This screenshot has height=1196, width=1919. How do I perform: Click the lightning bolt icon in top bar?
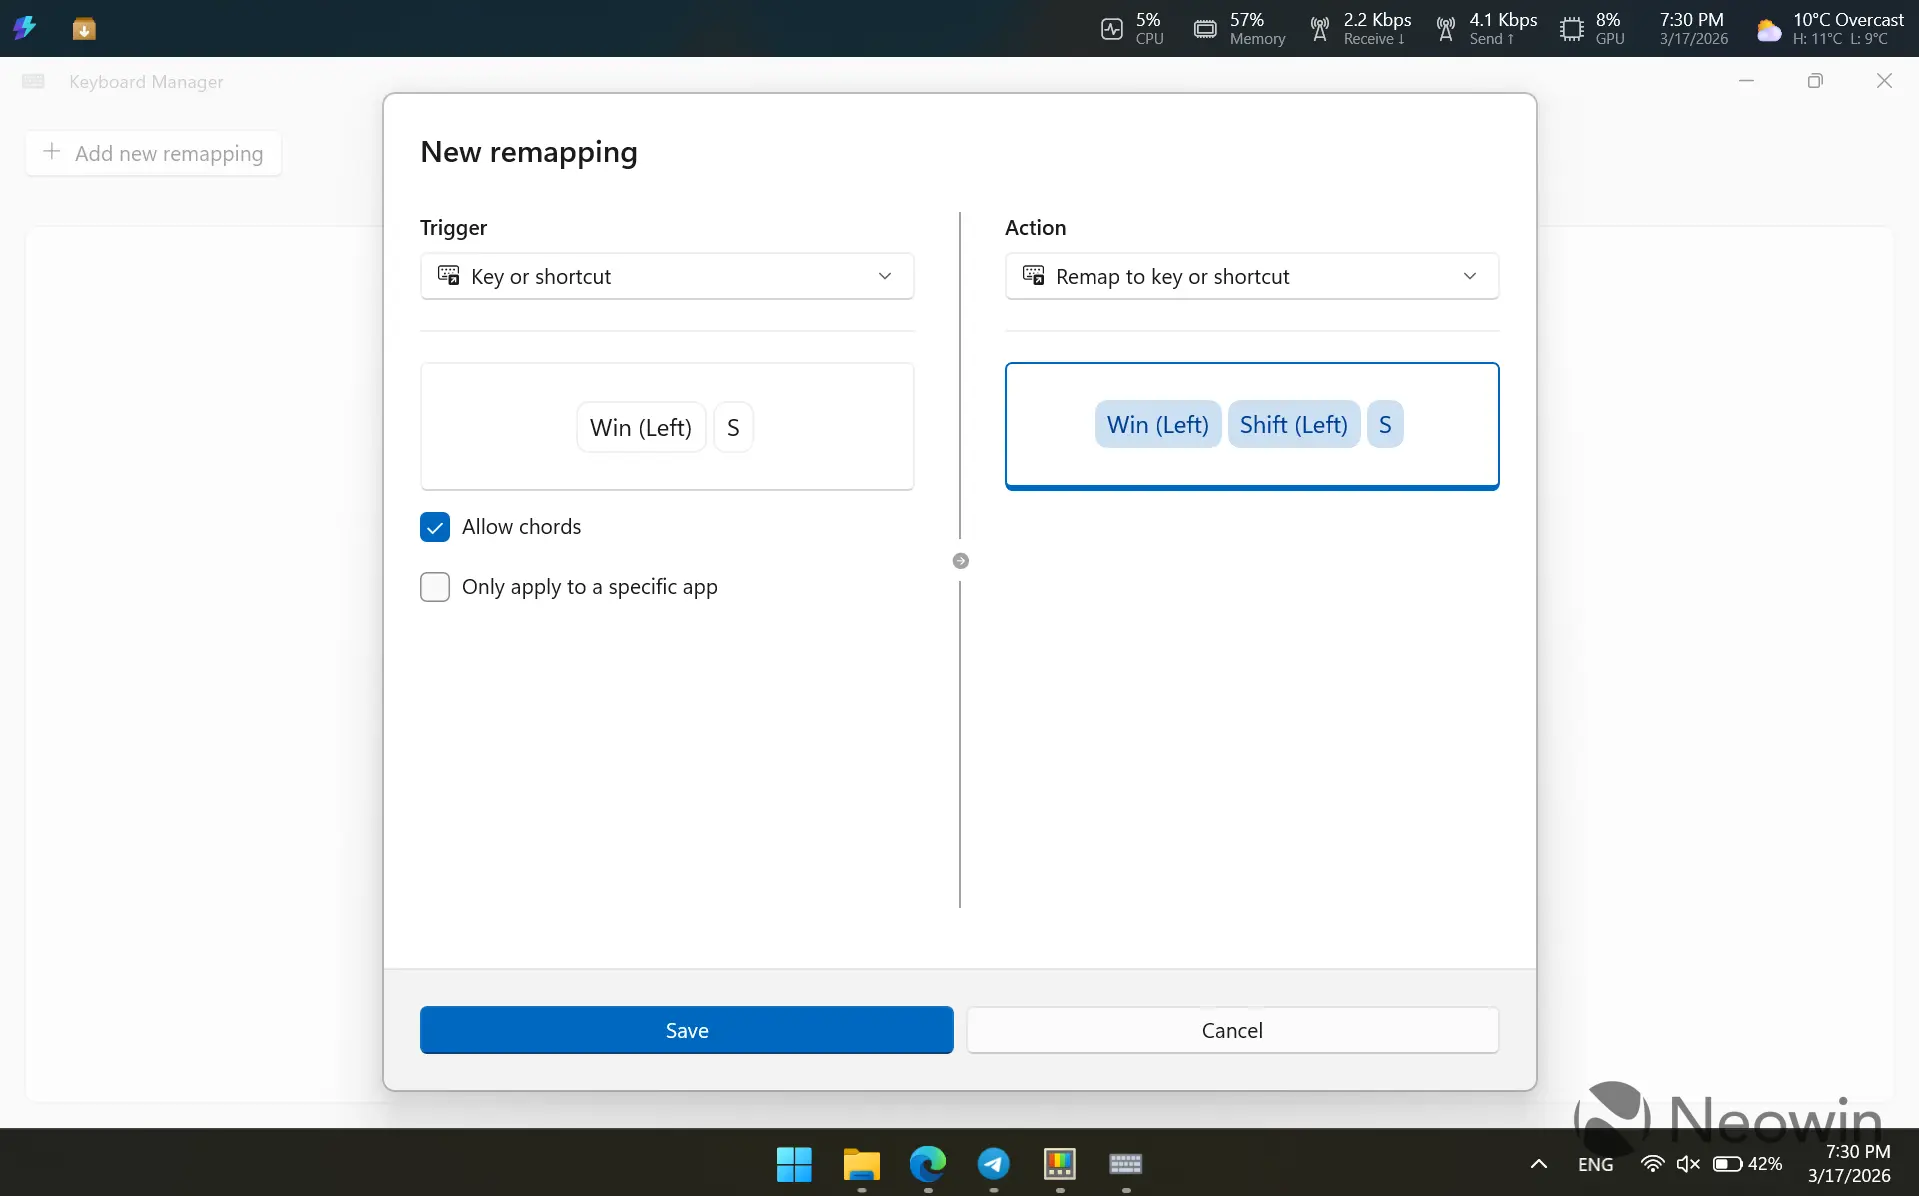[x=24, y=28]
